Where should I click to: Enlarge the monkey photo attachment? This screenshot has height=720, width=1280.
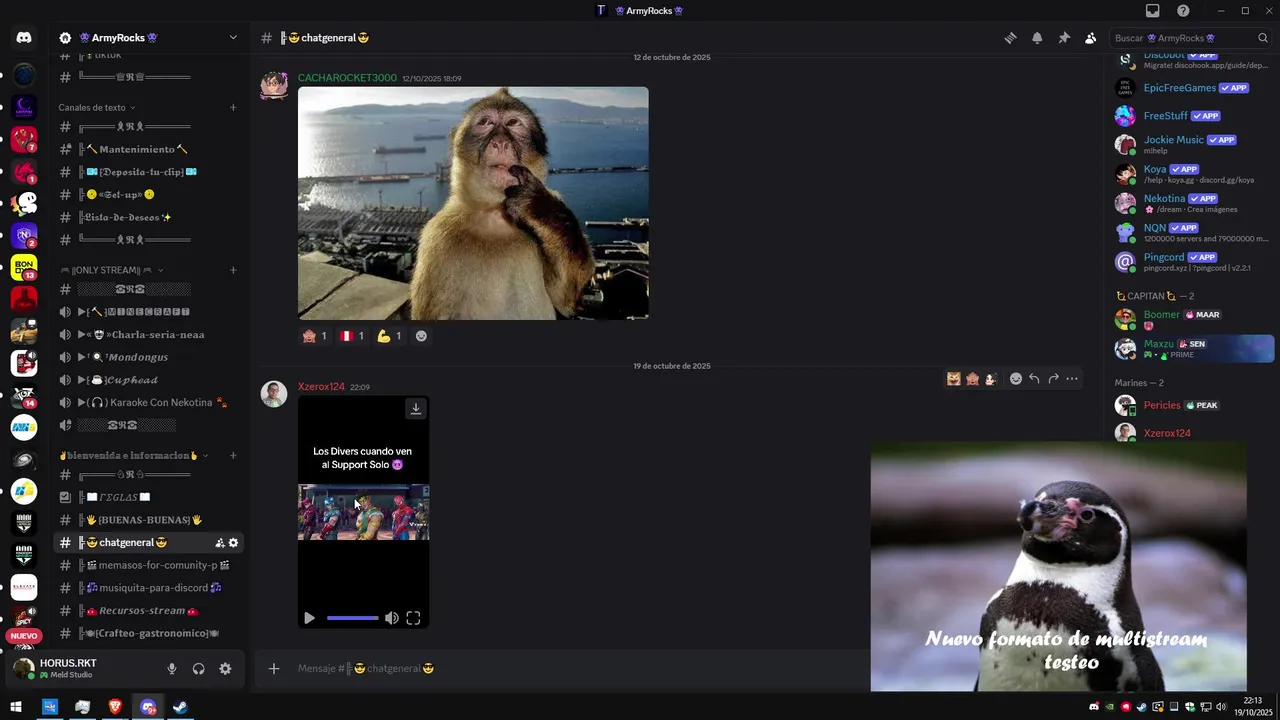473,203
